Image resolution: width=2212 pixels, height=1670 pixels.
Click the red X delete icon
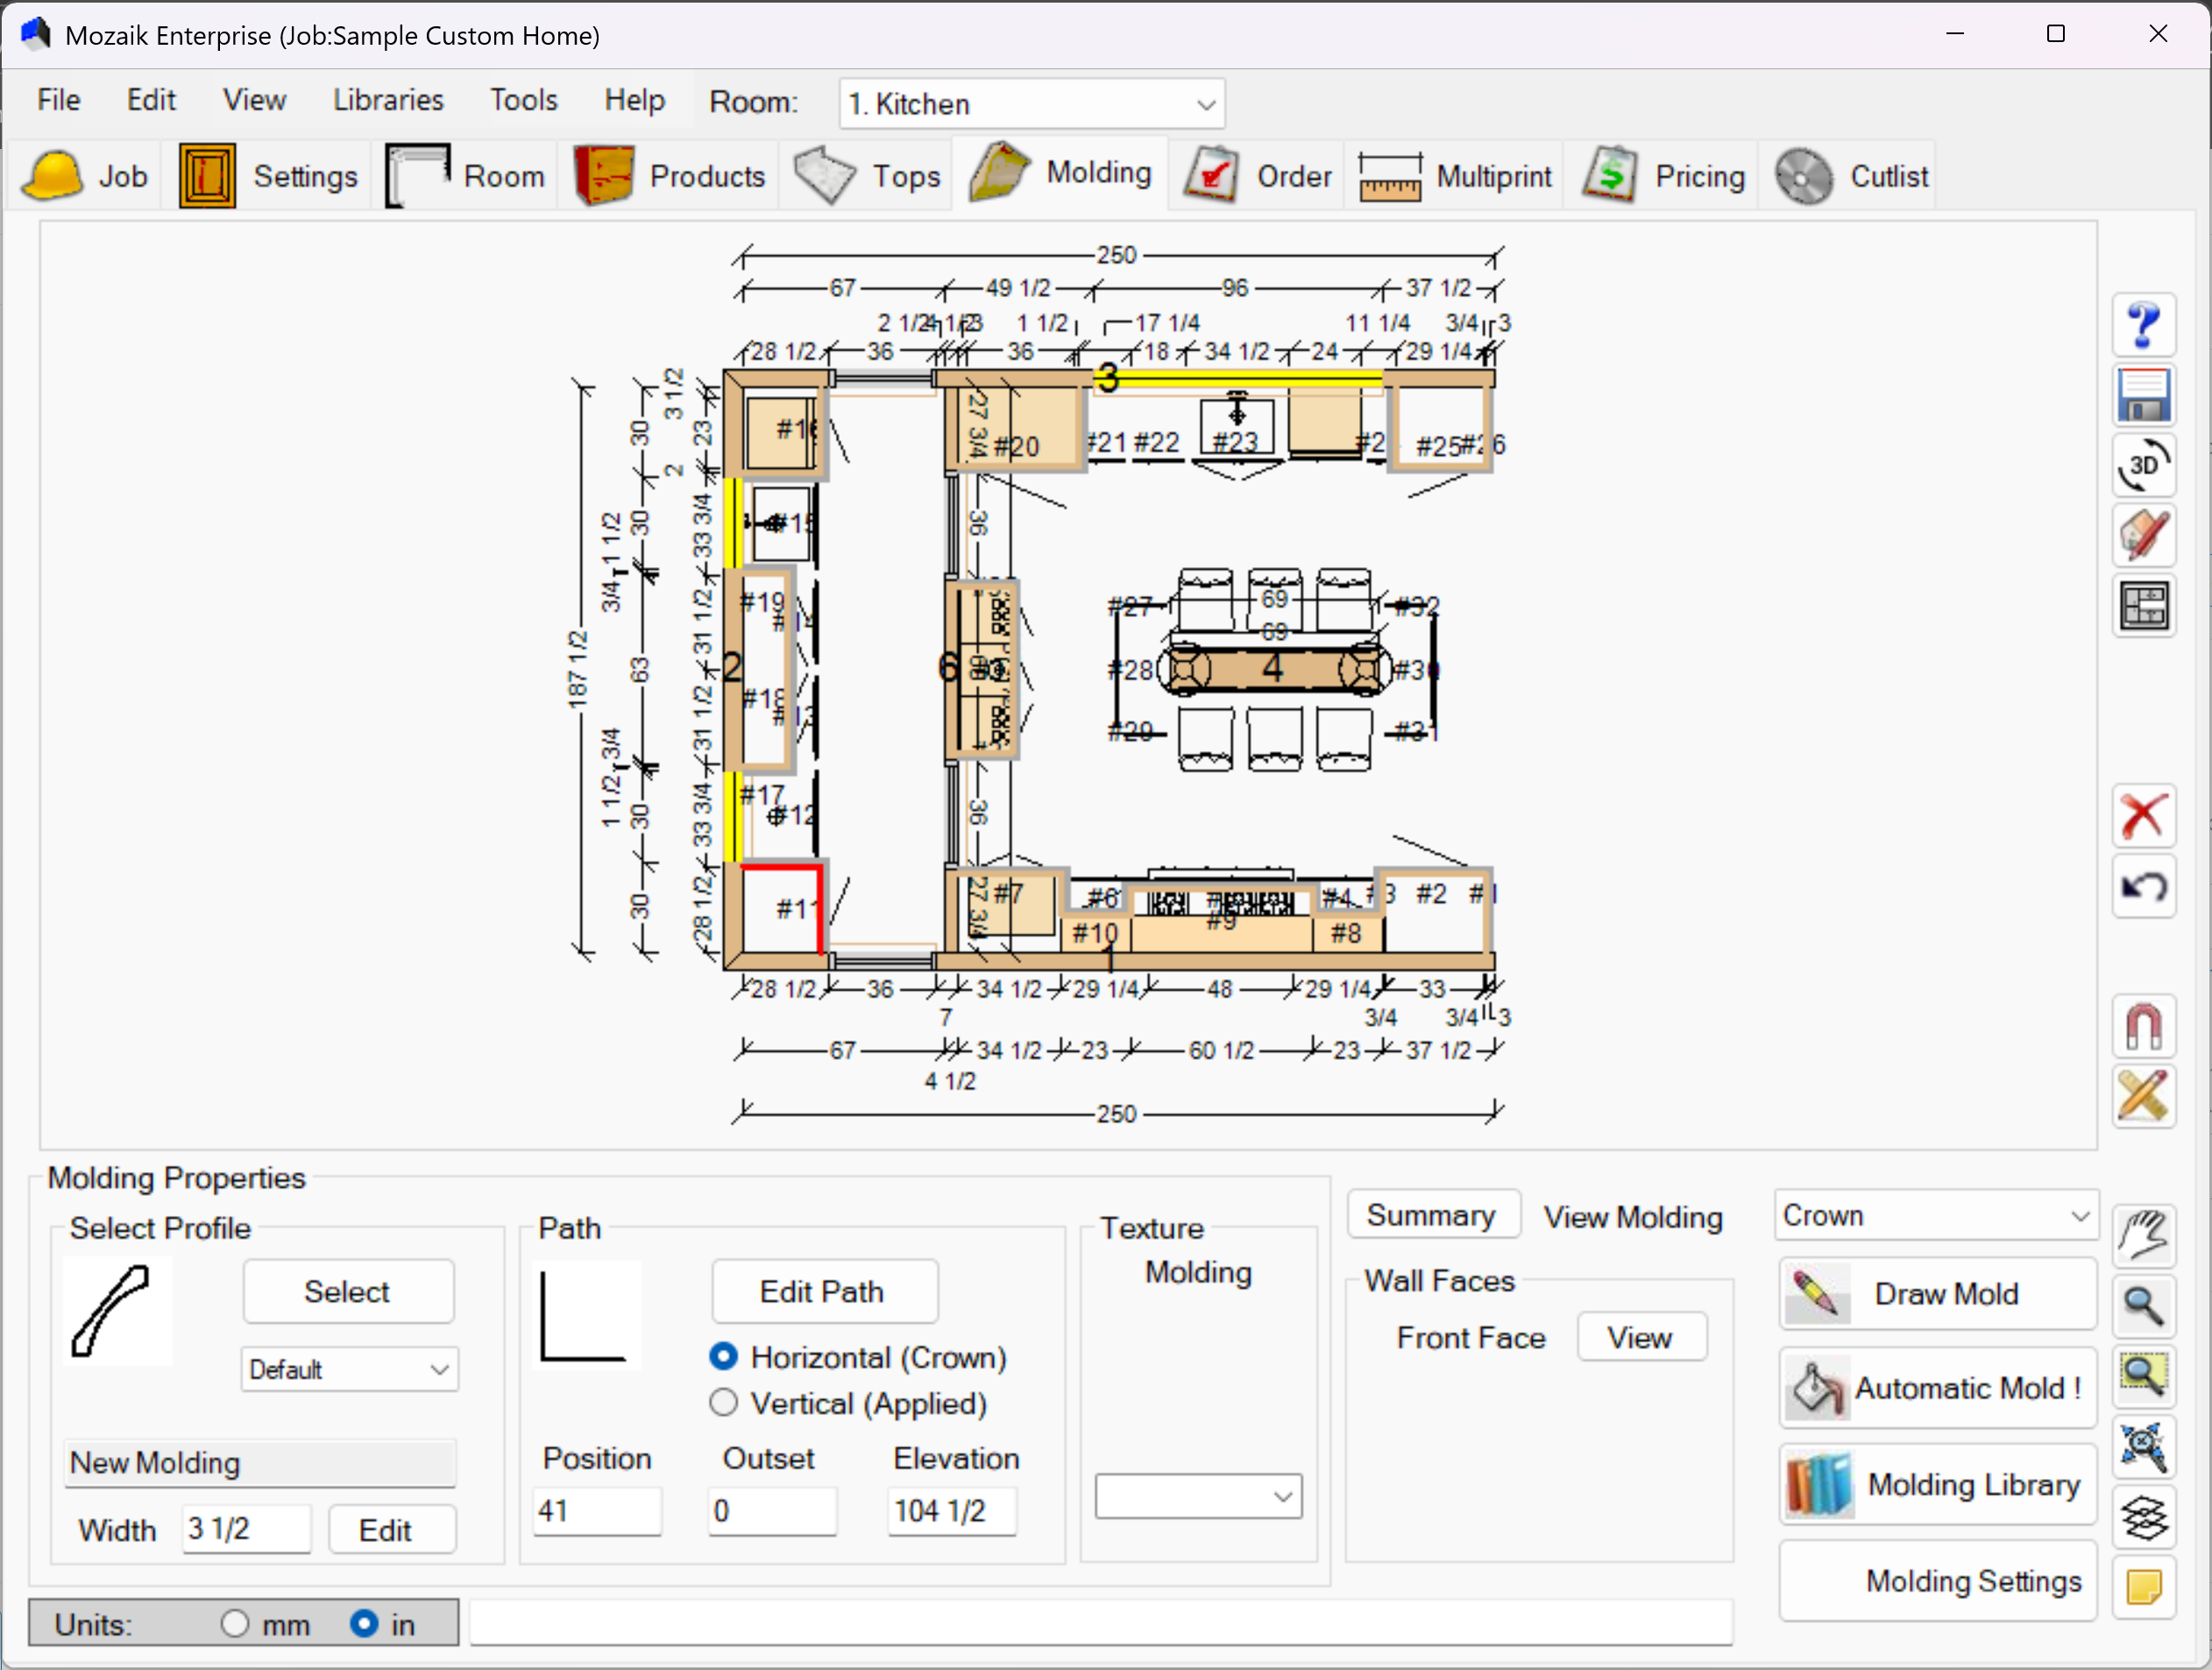[2143, 816]
